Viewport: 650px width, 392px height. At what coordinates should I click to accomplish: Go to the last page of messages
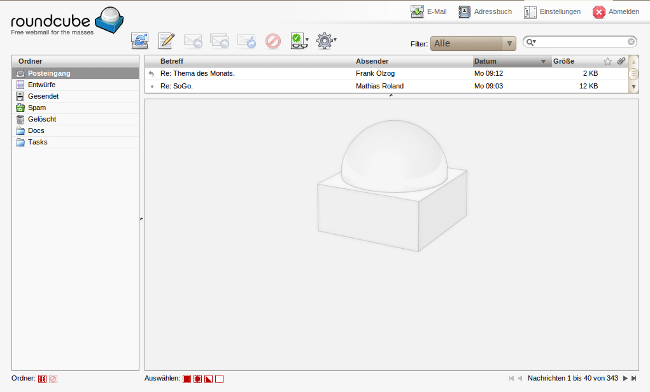633,378
